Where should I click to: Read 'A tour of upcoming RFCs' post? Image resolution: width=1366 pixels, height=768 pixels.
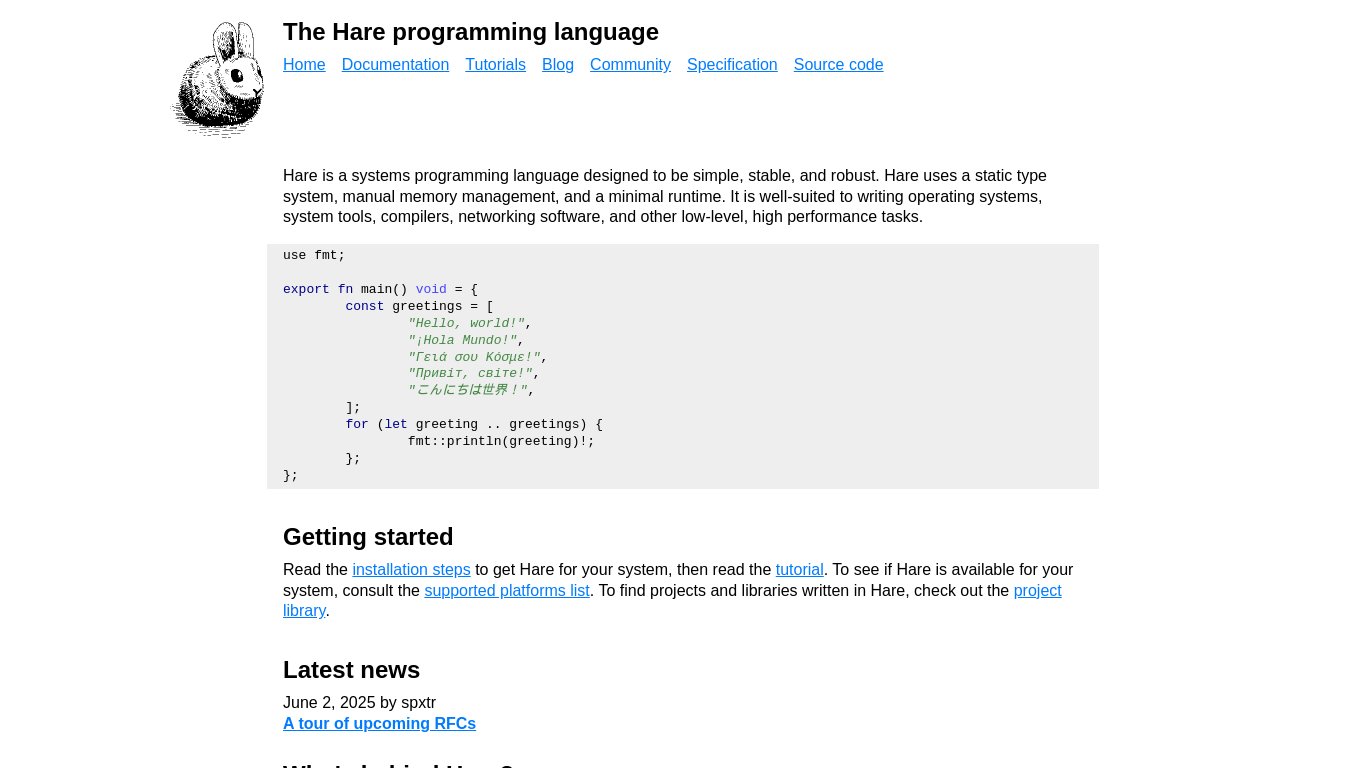pyautogui.click(x=379, y=724)
